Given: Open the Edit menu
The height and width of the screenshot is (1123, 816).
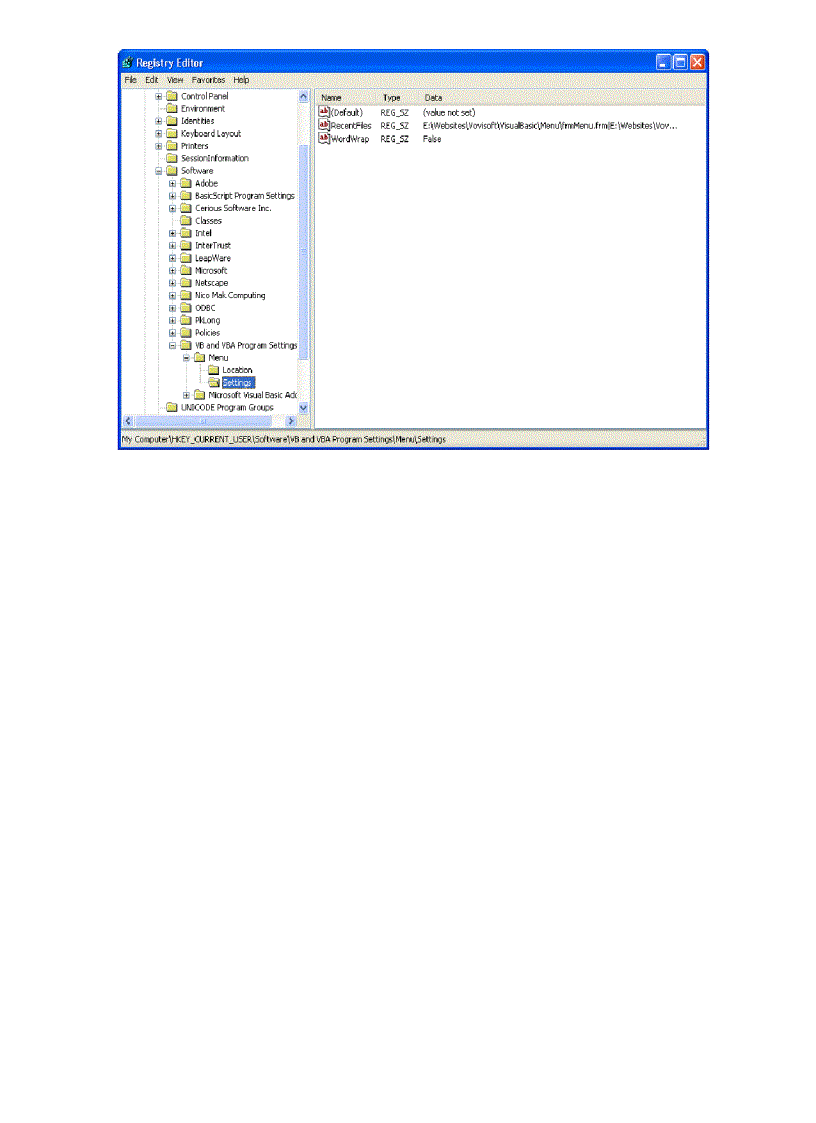Looking at the screenshot, I should point(151,80).
